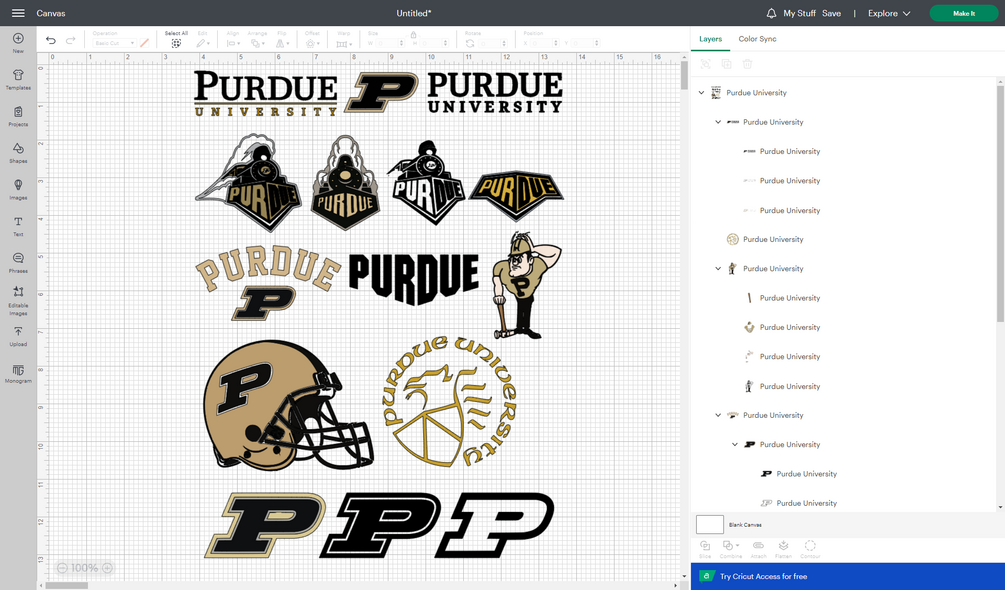Open Editable Images in sidebar
This screenshot has height=590, width=1005.
click(18, 300)
